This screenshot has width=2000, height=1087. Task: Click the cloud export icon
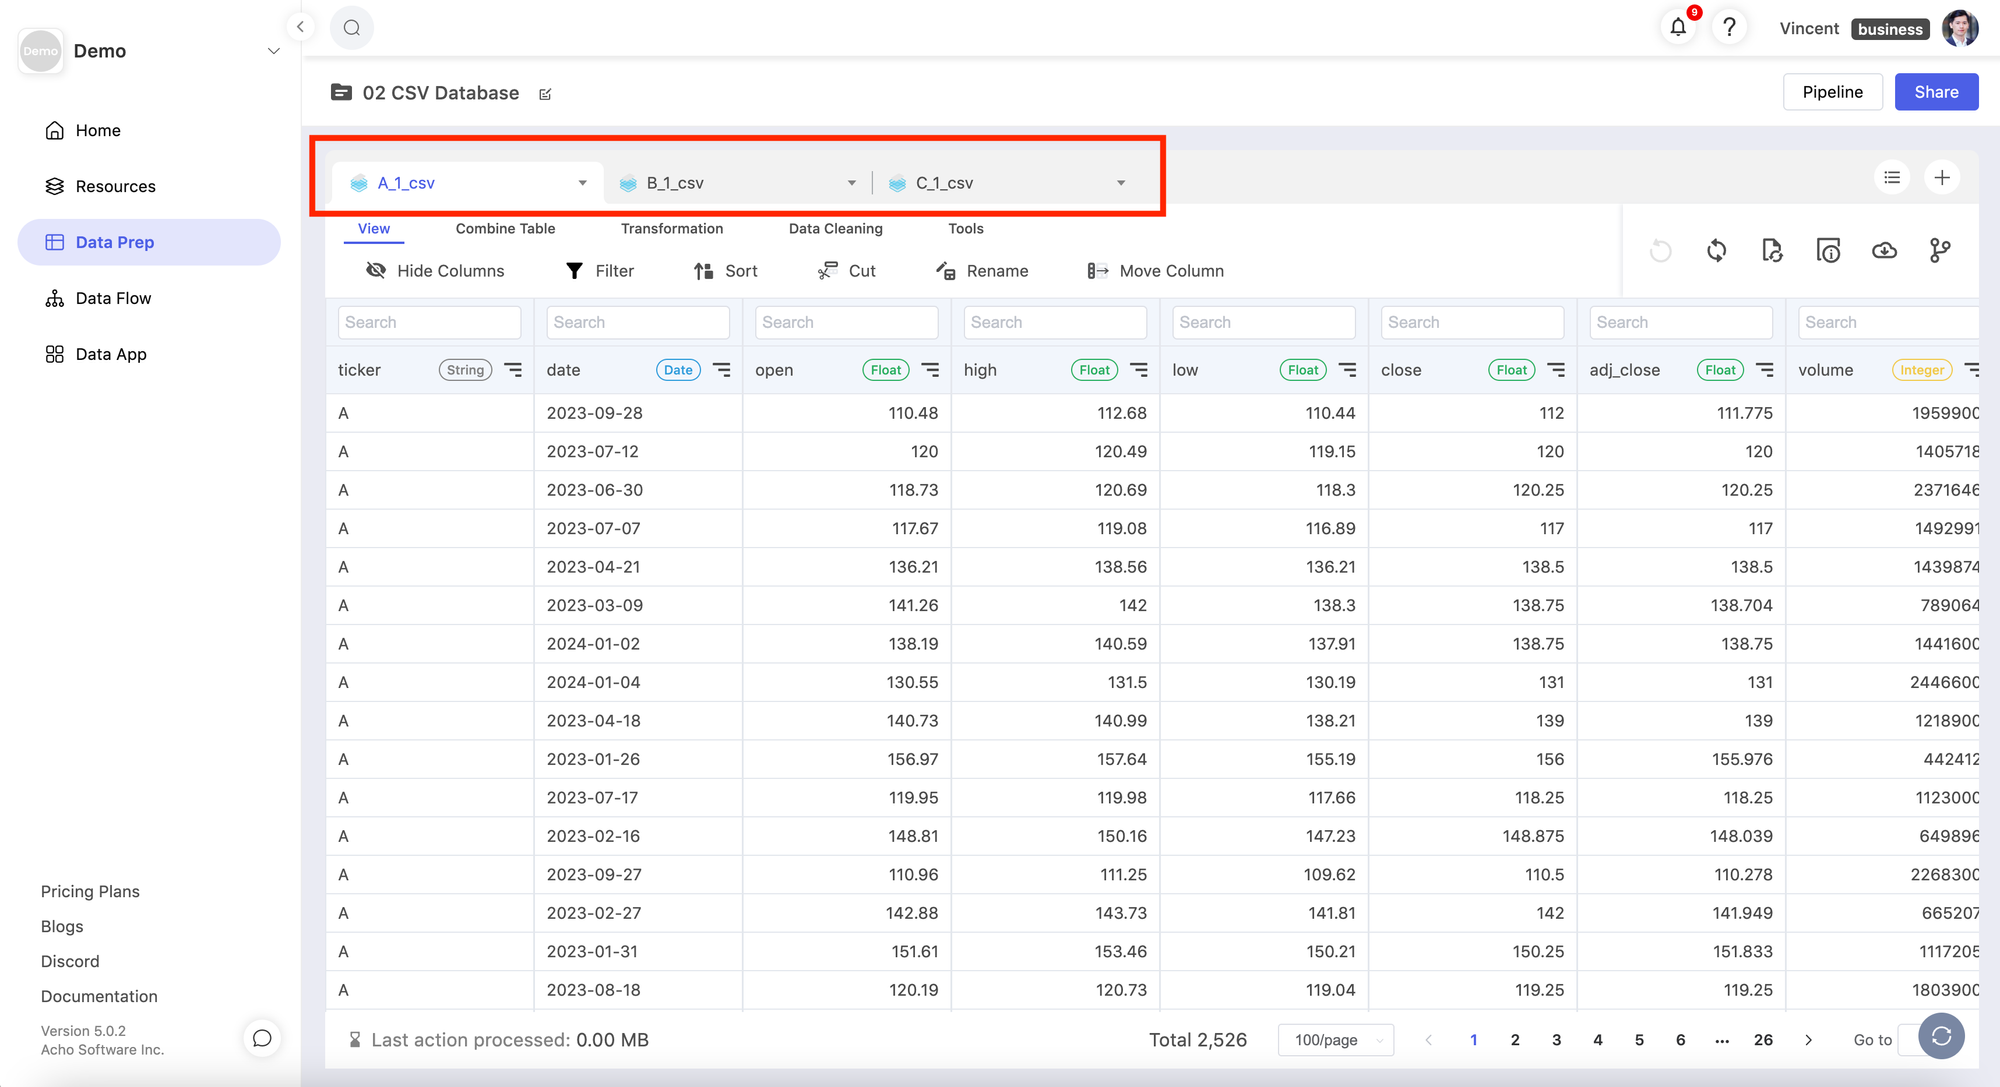point(1884,251)
